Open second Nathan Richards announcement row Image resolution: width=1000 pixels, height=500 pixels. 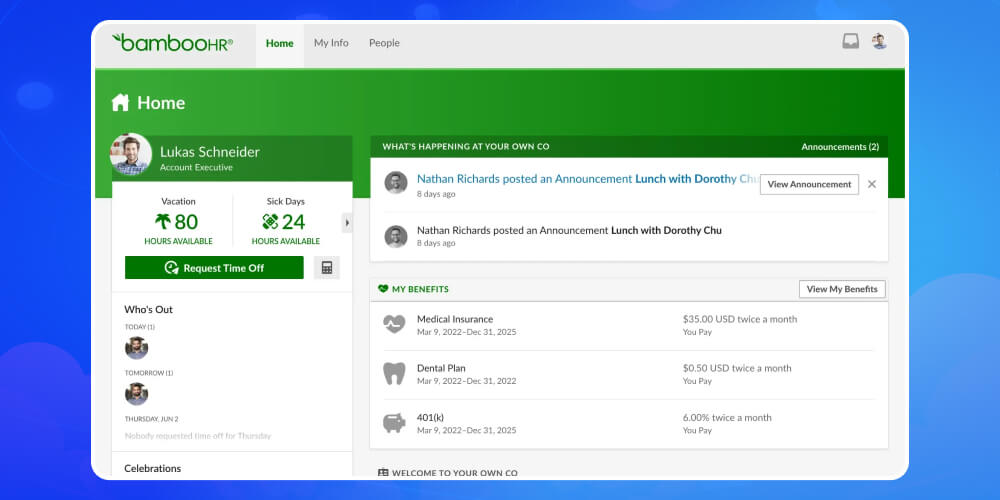click(x=629, y=236)
